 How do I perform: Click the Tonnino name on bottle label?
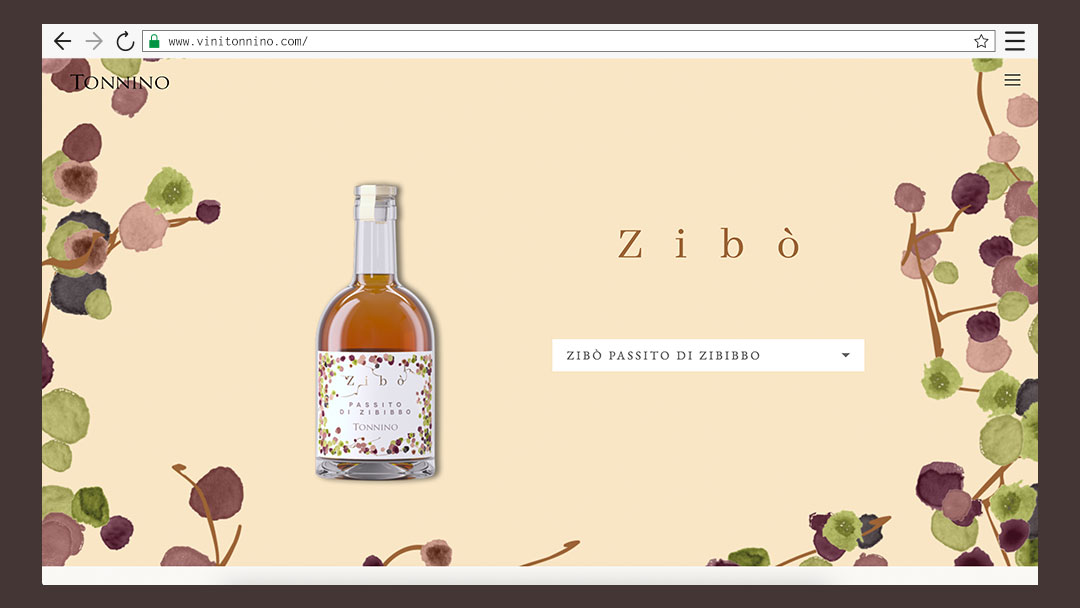pyautogui.click(x=375, y=427)
